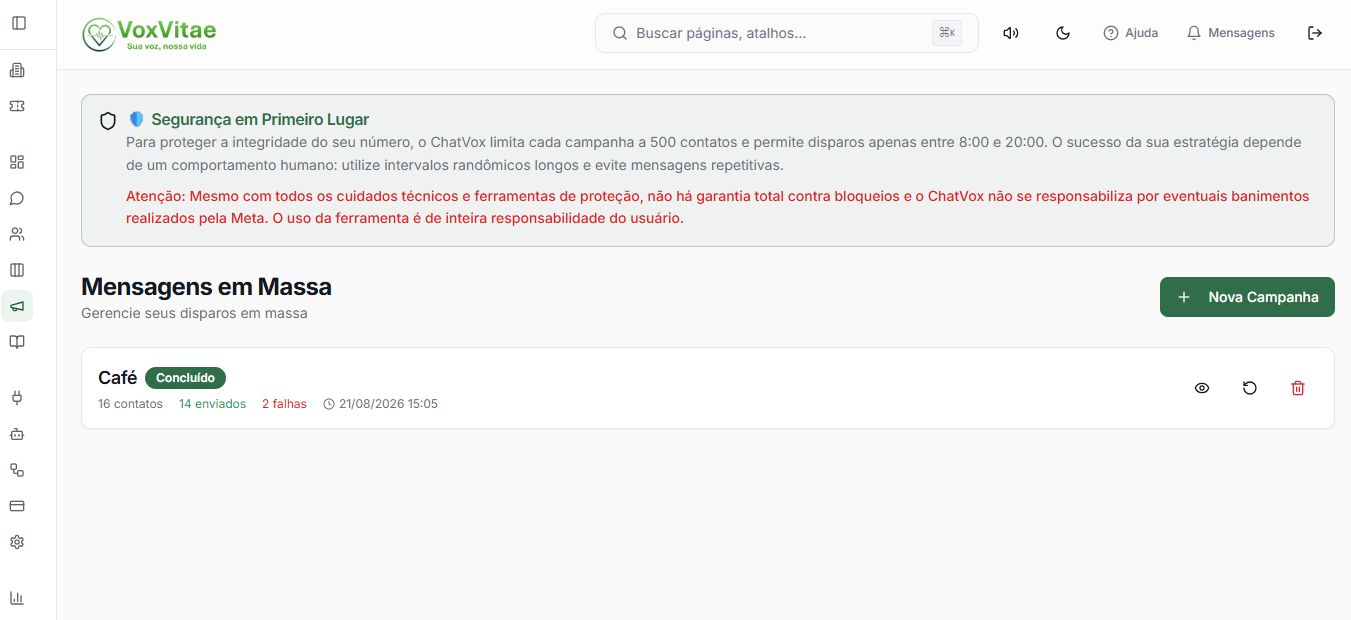This screenshot has height=620, width=1351.
Task: Toggle the sidebar panel icon
Action: point(19,22)
